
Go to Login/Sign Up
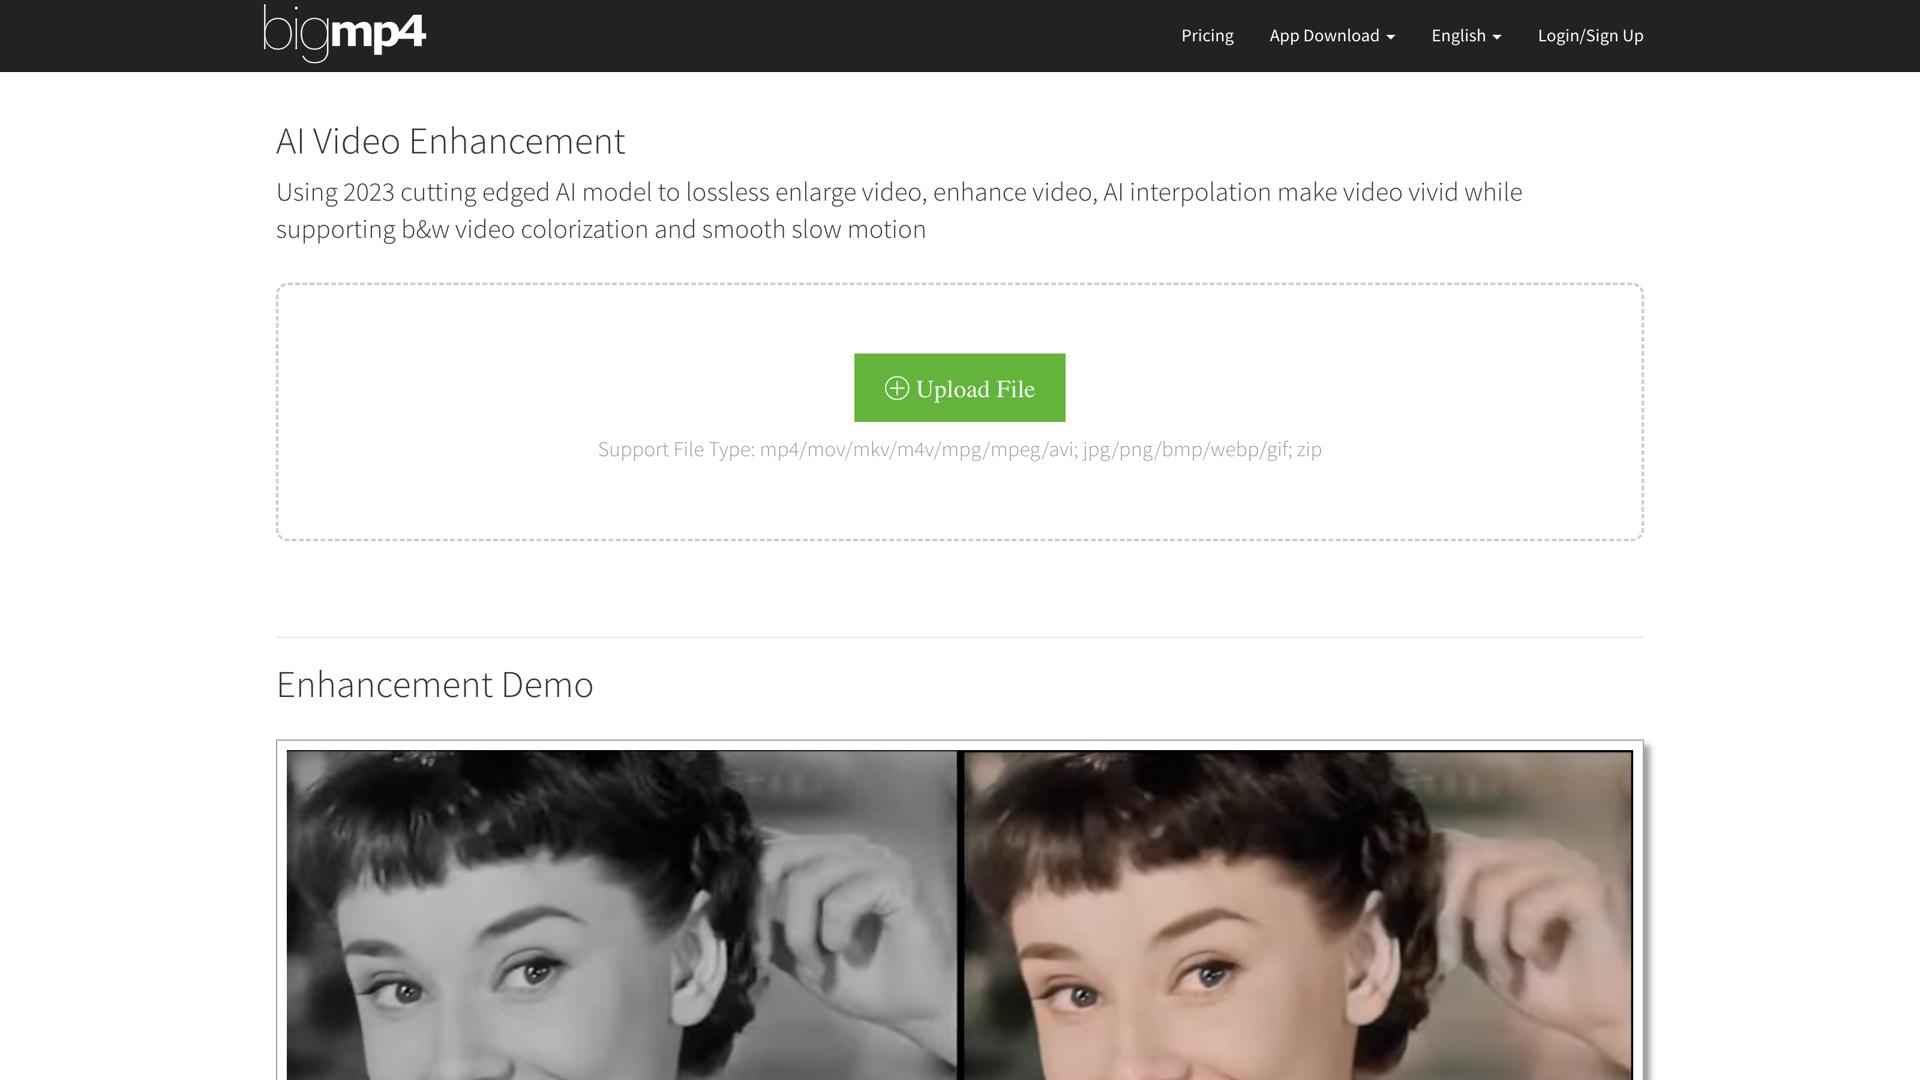(x=1590, y=36)
